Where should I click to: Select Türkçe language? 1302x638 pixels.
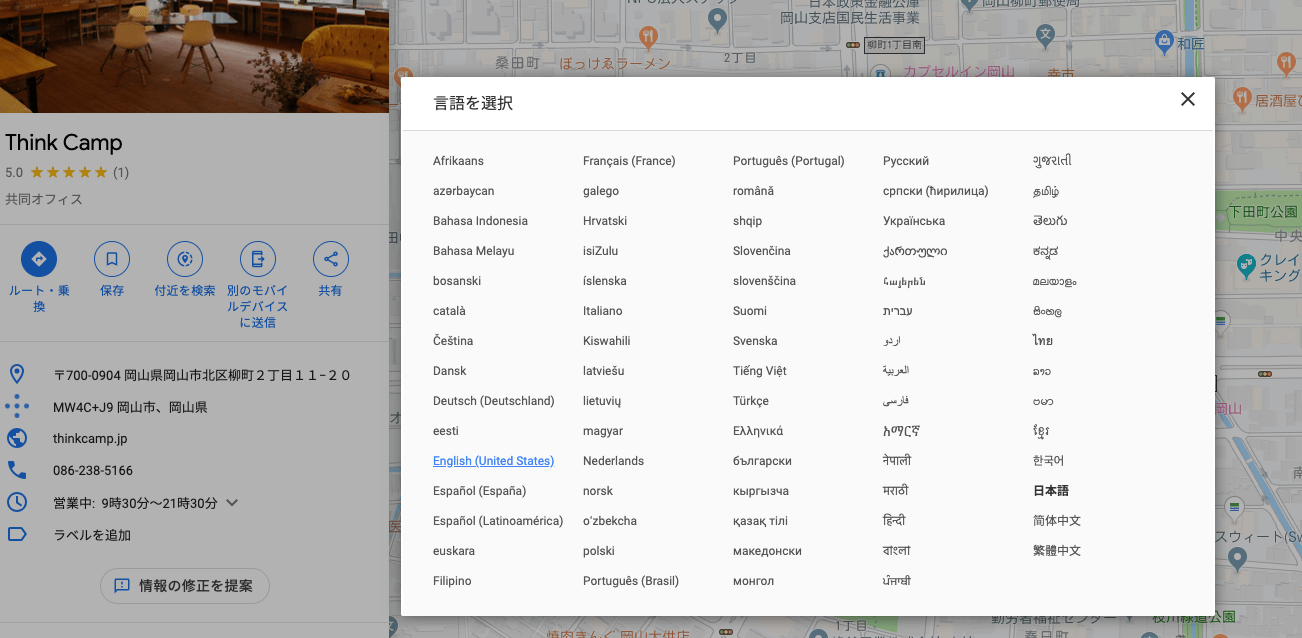coord(751,401)
